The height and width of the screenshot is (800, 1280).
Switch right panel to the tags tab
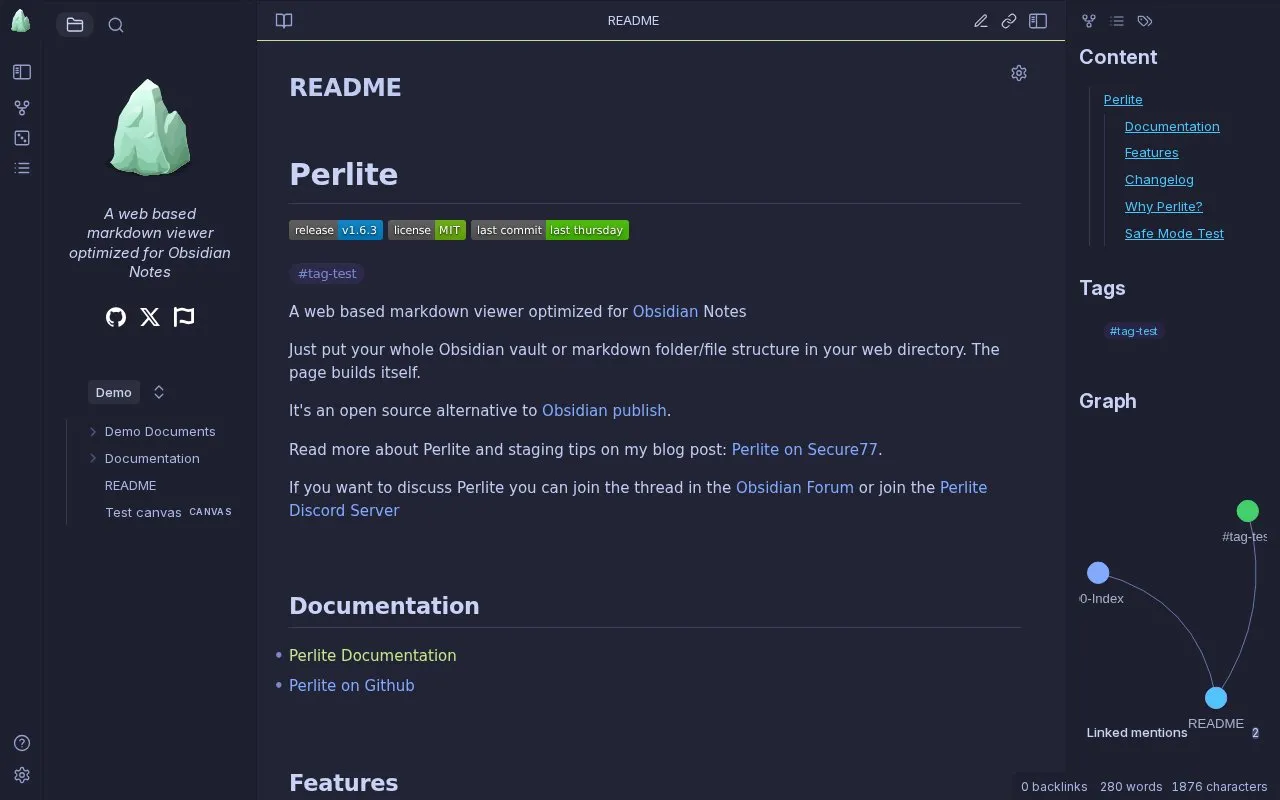point(1145,21)
